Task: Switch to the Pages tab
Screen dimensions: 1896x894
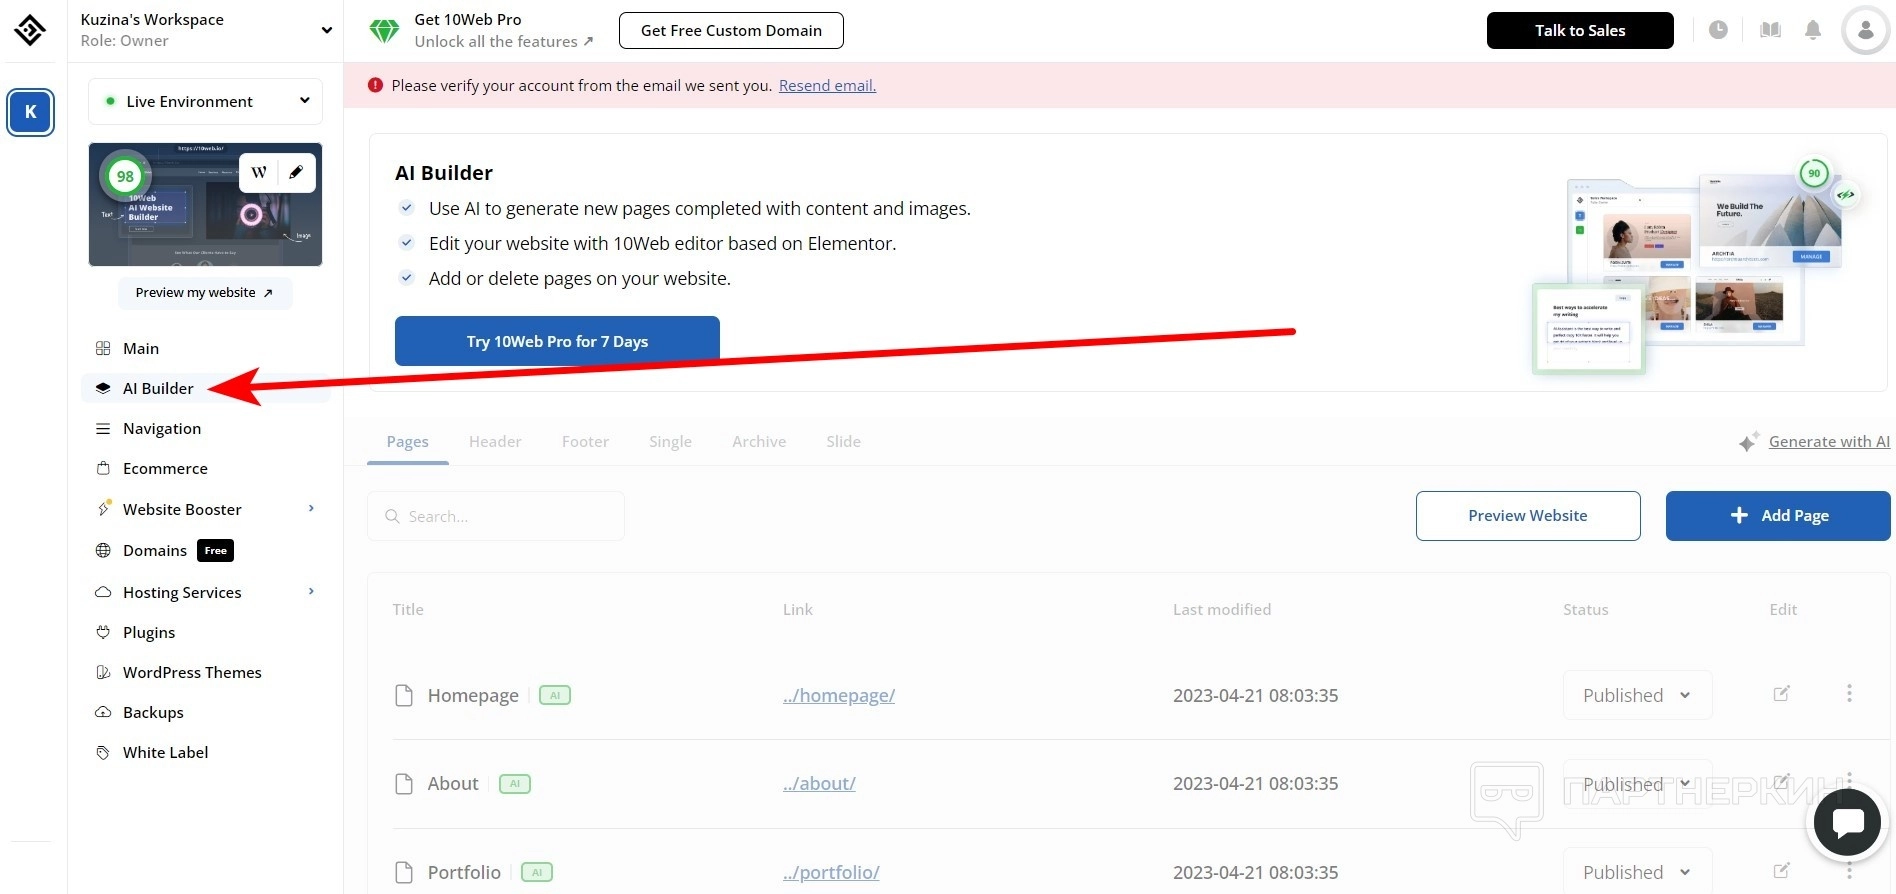Action: click(407, 441)
